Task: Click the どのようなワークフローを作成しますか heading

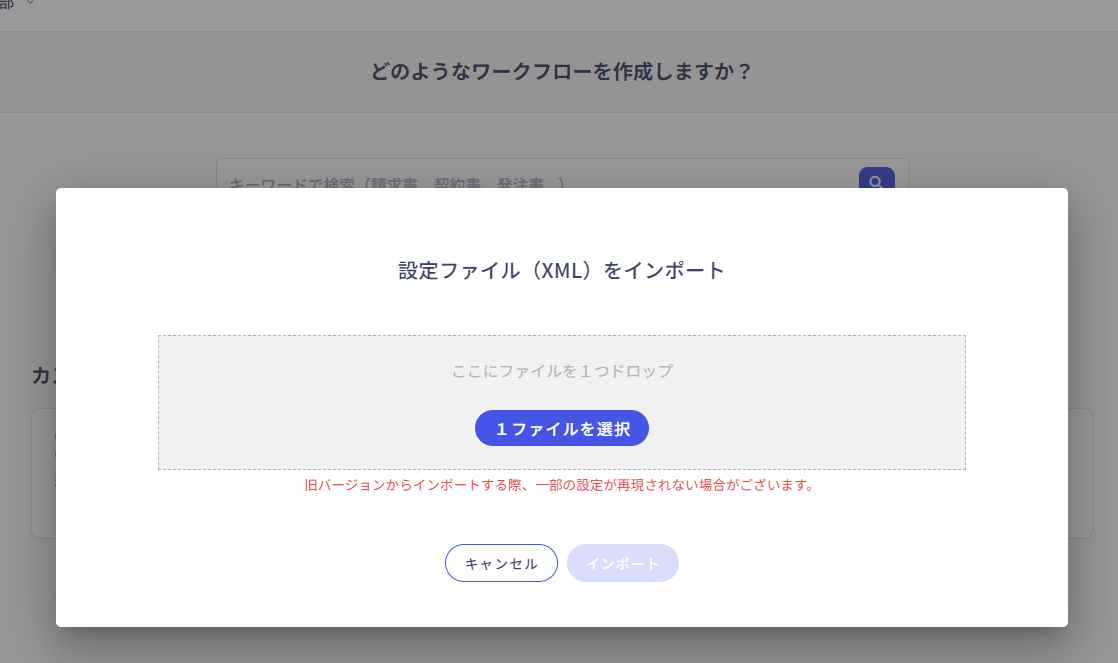Action: click(x=560, y=71)
